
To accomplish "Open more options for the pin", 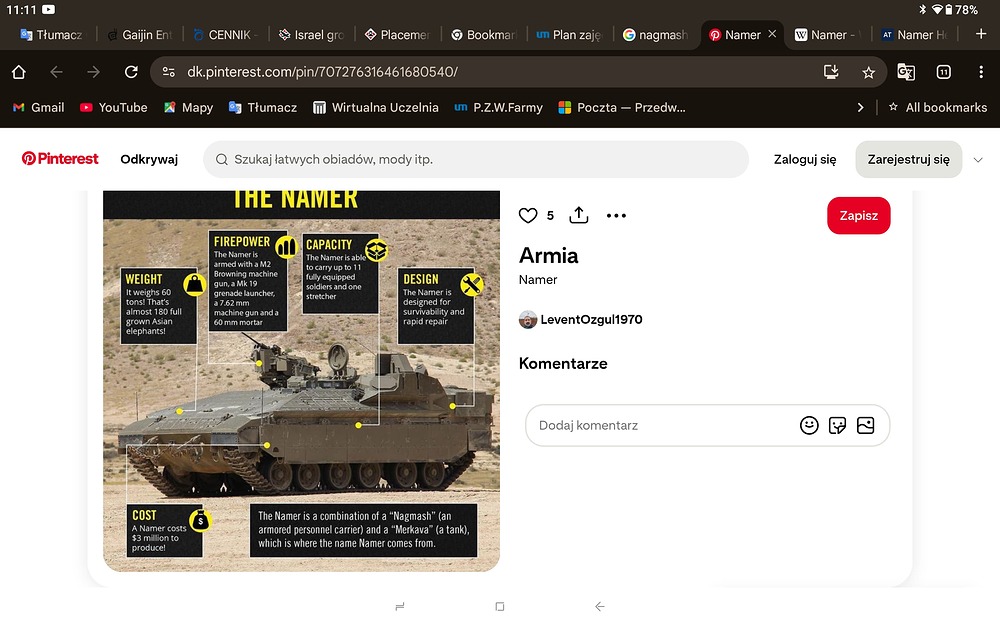I will point(616,216).
